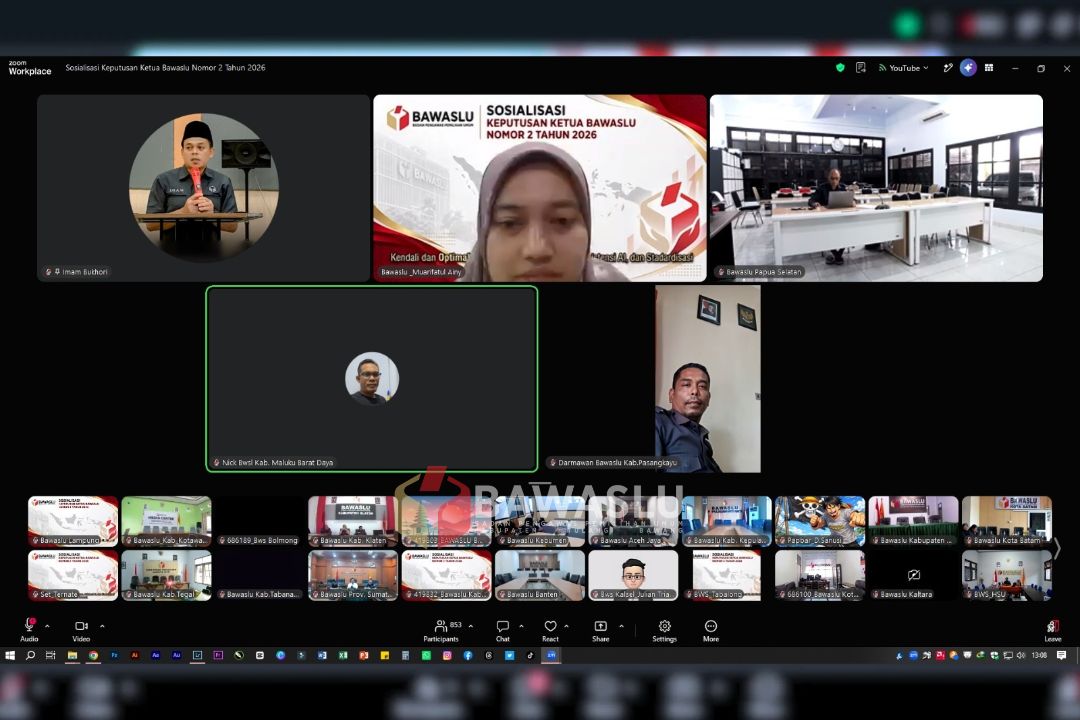Show meeting encryption shield info

click(840, 68)
